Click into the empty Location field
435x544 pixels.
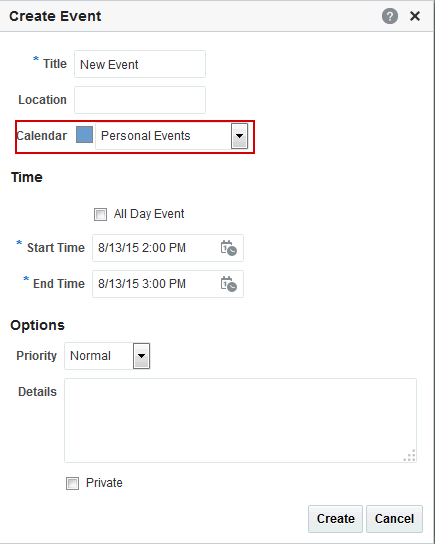click(140, 100)
